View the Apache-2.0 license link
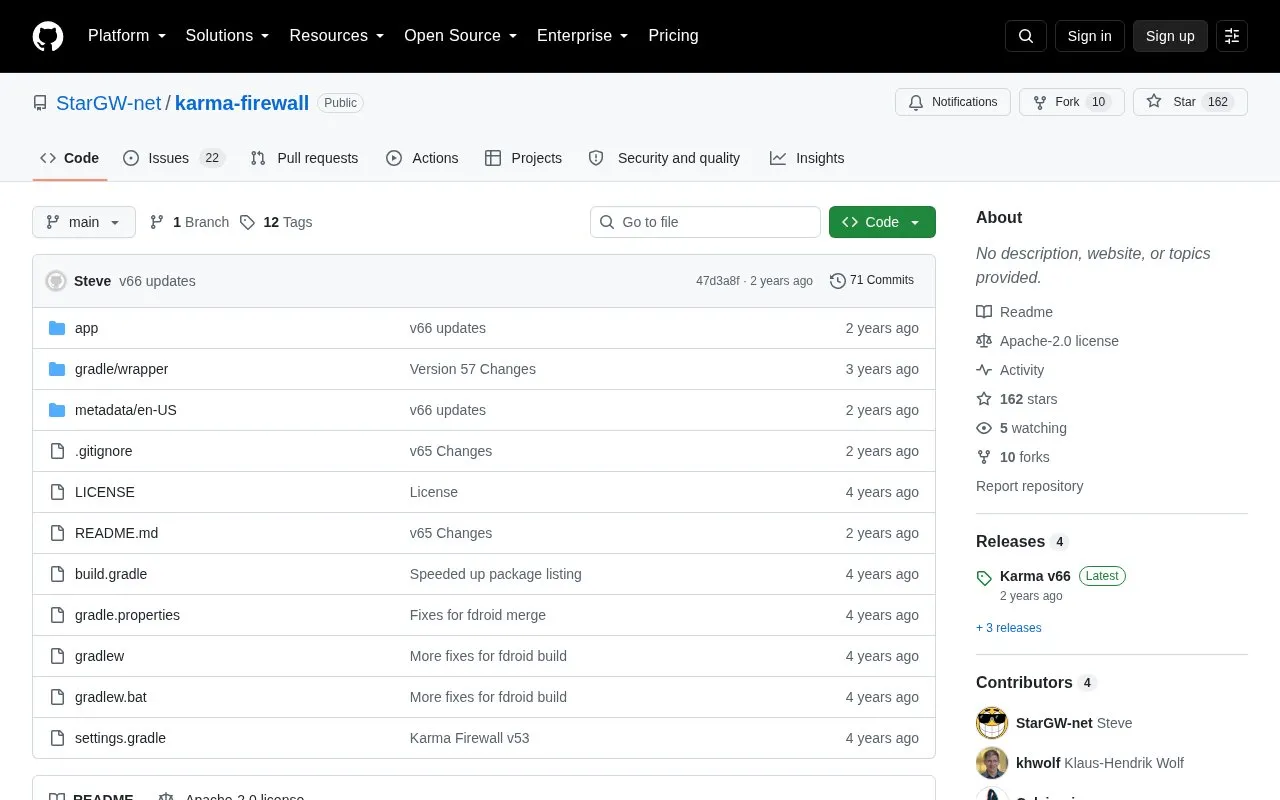1280x800 pixels. point(1047,341)
